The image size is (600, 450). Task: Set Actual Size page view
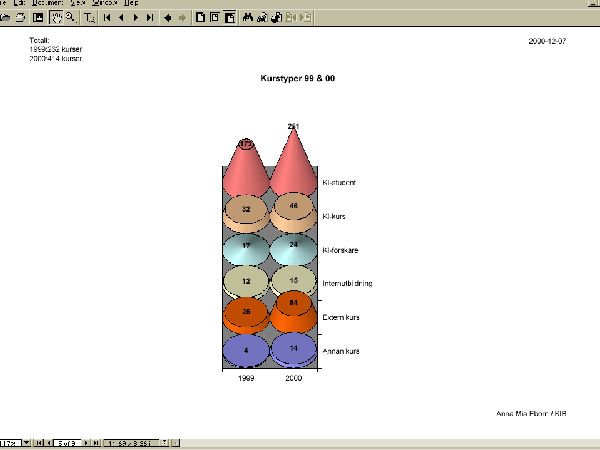[200, 17]
